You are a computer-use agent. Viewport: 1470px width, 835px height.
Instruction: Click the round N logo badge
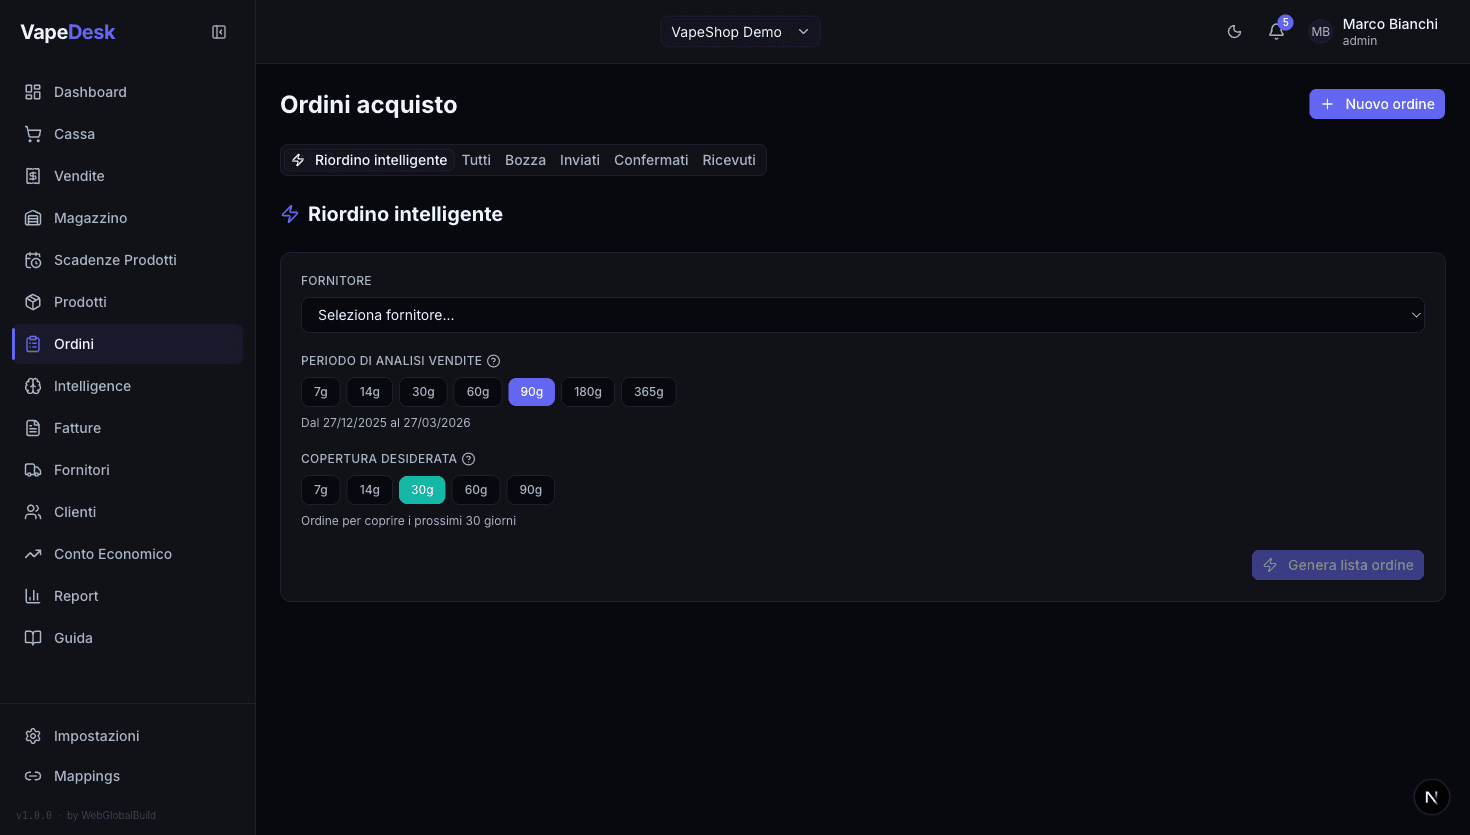click(1431, 797)
